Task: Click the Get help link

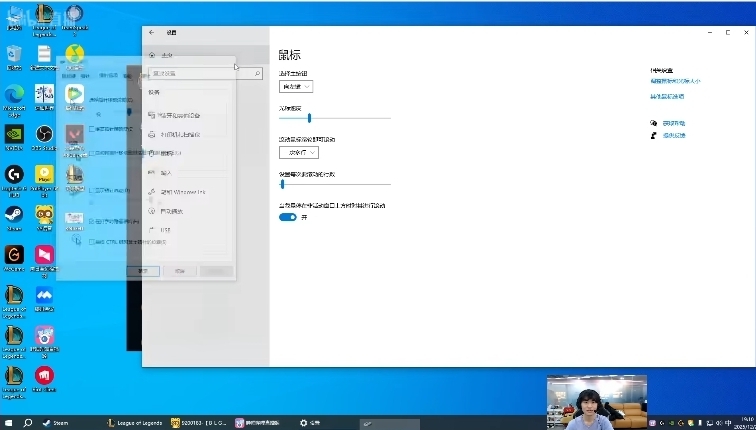Action: (x=672, y=122)
